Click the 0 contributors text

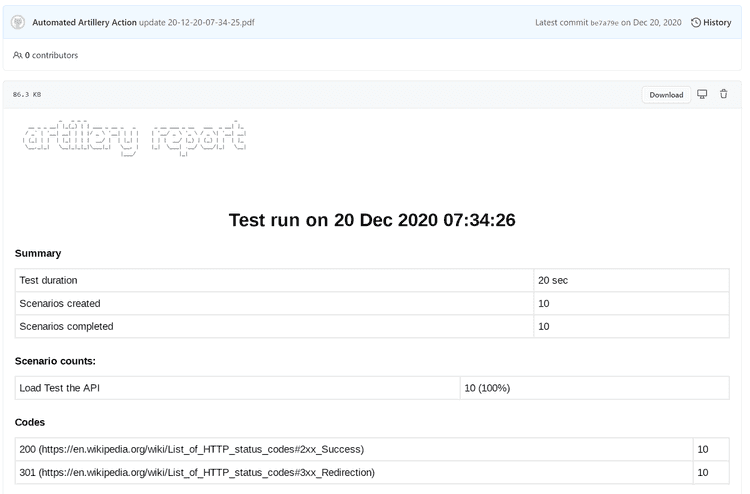tap(51, 55)
